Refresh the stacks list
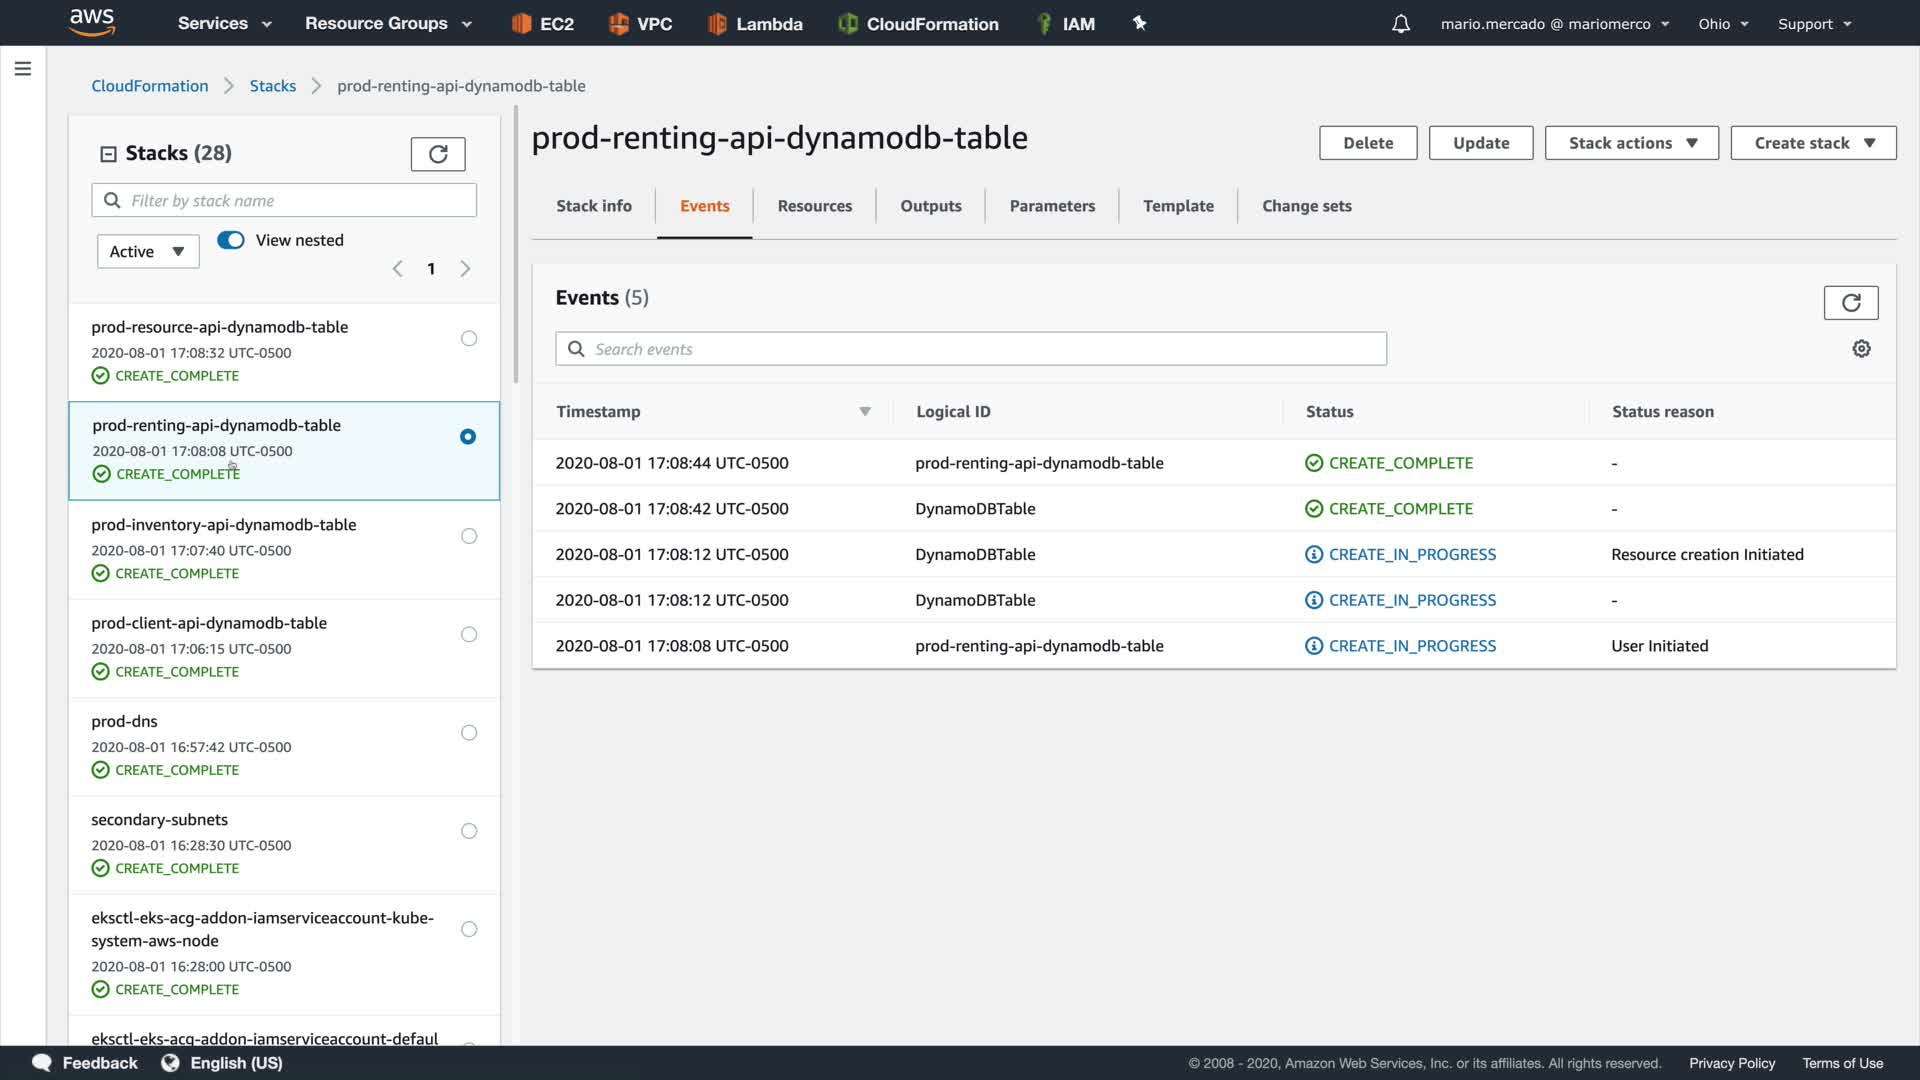1920x1080 pixels. click(x=438, y=154)
